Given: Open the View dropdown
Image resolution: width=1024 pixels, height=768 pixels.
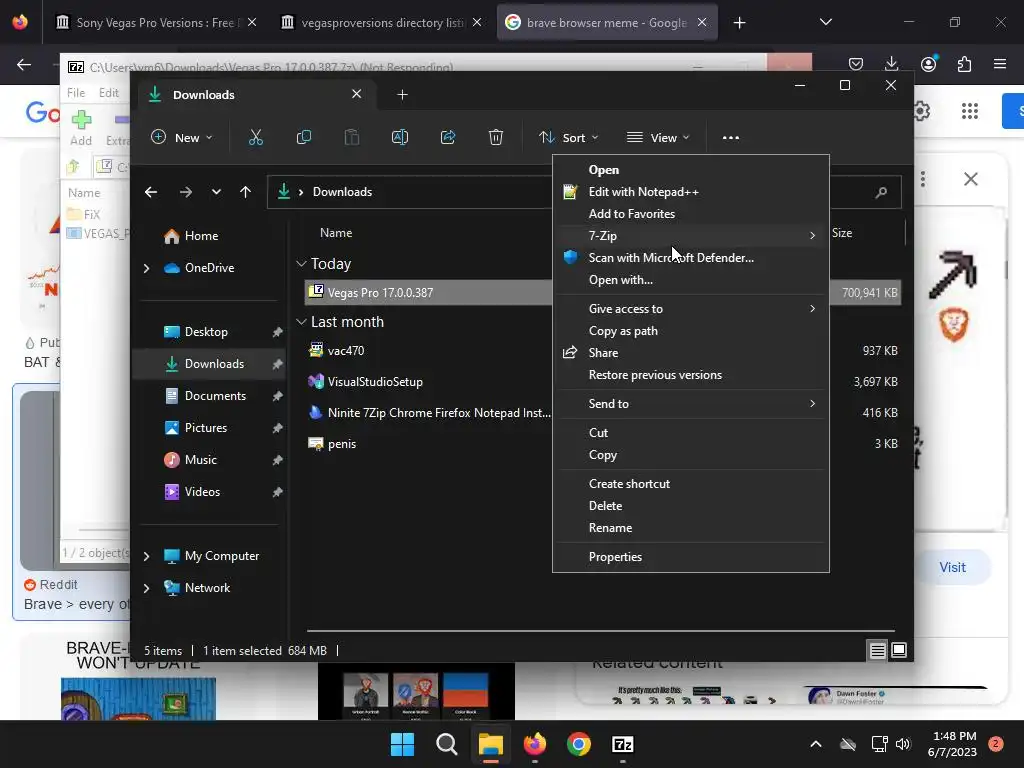Looking at the screenshot, I should [x=658, y=138].
